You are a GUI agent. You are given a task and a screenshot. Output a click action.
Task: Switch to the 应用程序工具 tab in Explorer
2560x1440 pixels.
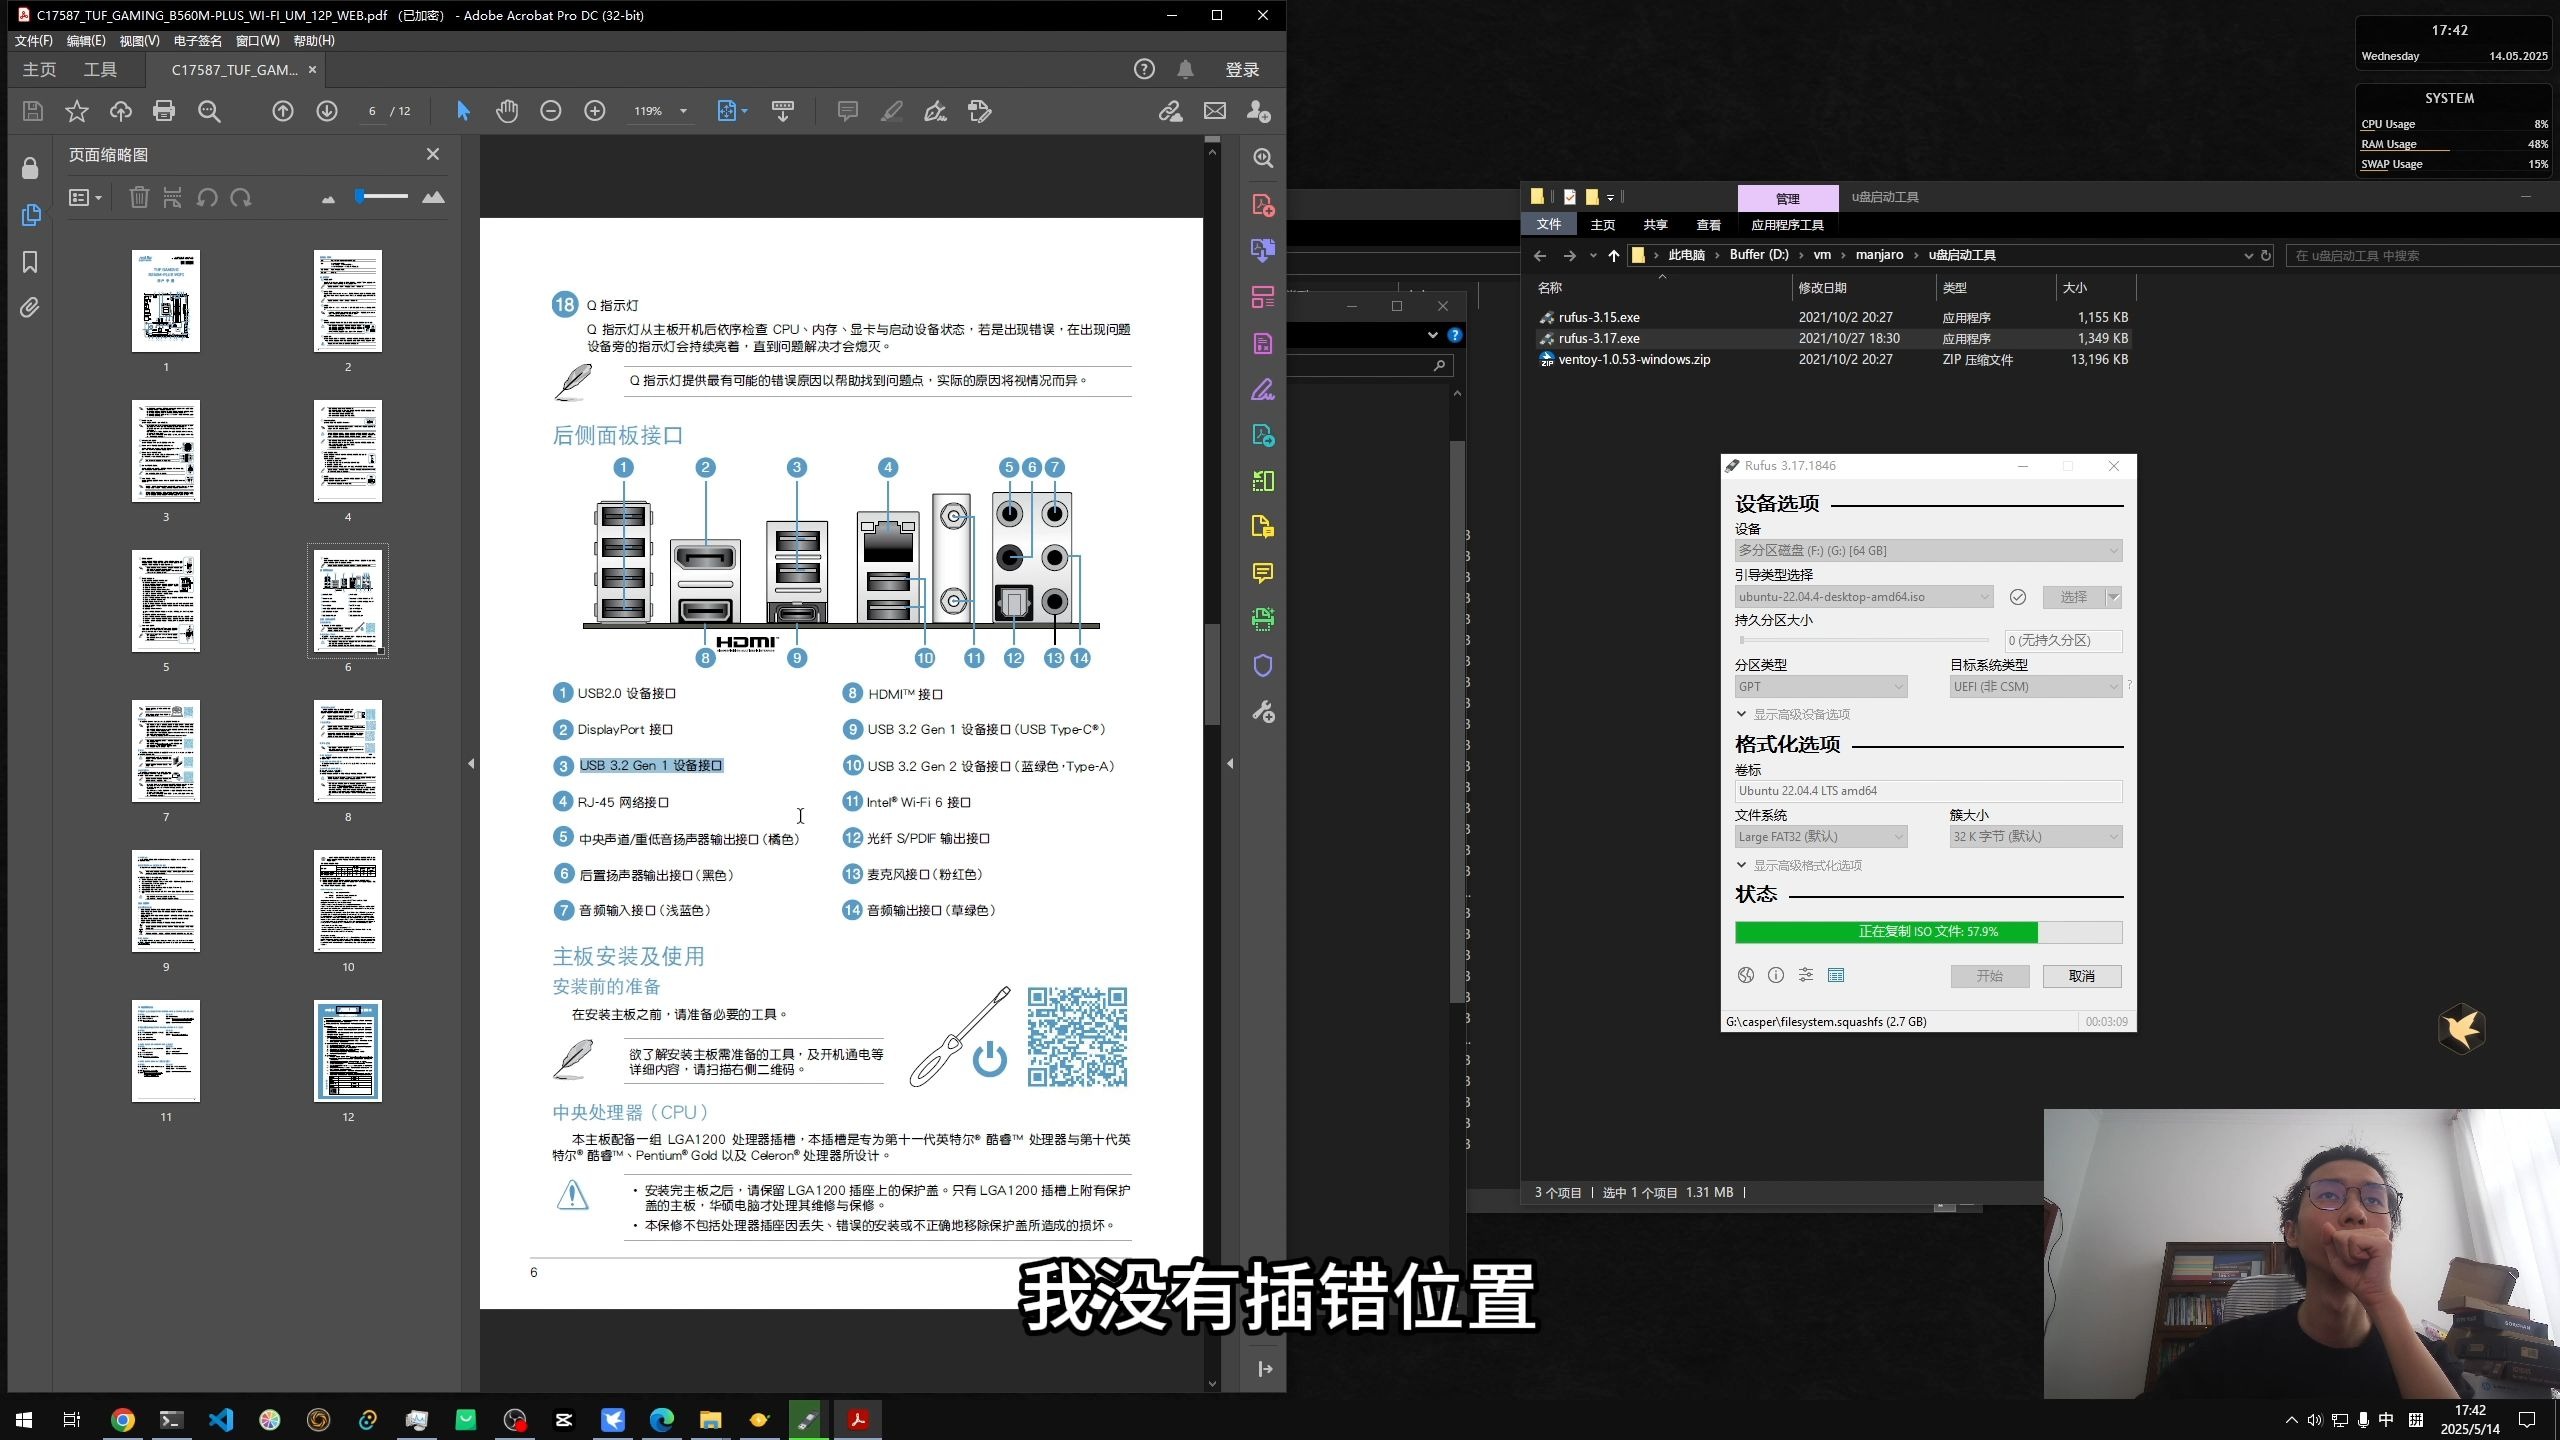pyautogui.click(x=1786, y=224)
